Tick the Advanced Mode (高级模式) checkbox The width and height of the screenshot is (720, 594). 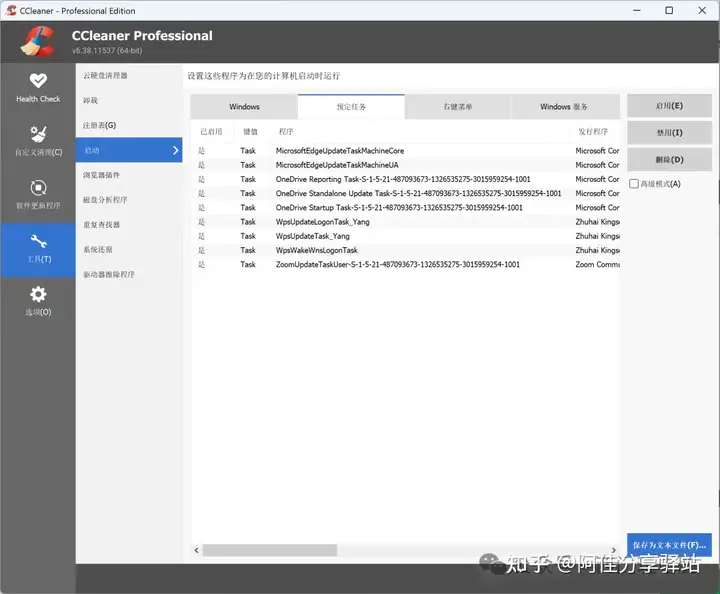coord(634,184)
